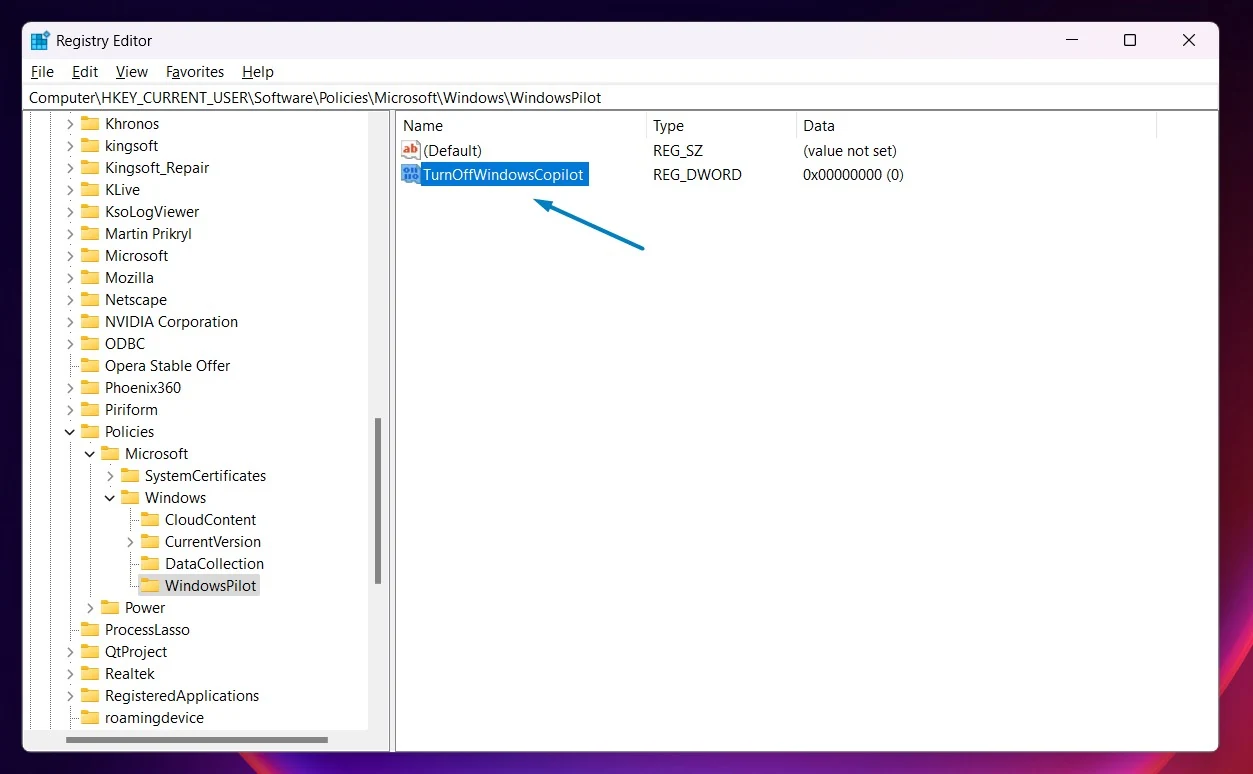Click the Piriform folder icon
This screenshot has width=1253, height=774.
click(x=90, y=410)
